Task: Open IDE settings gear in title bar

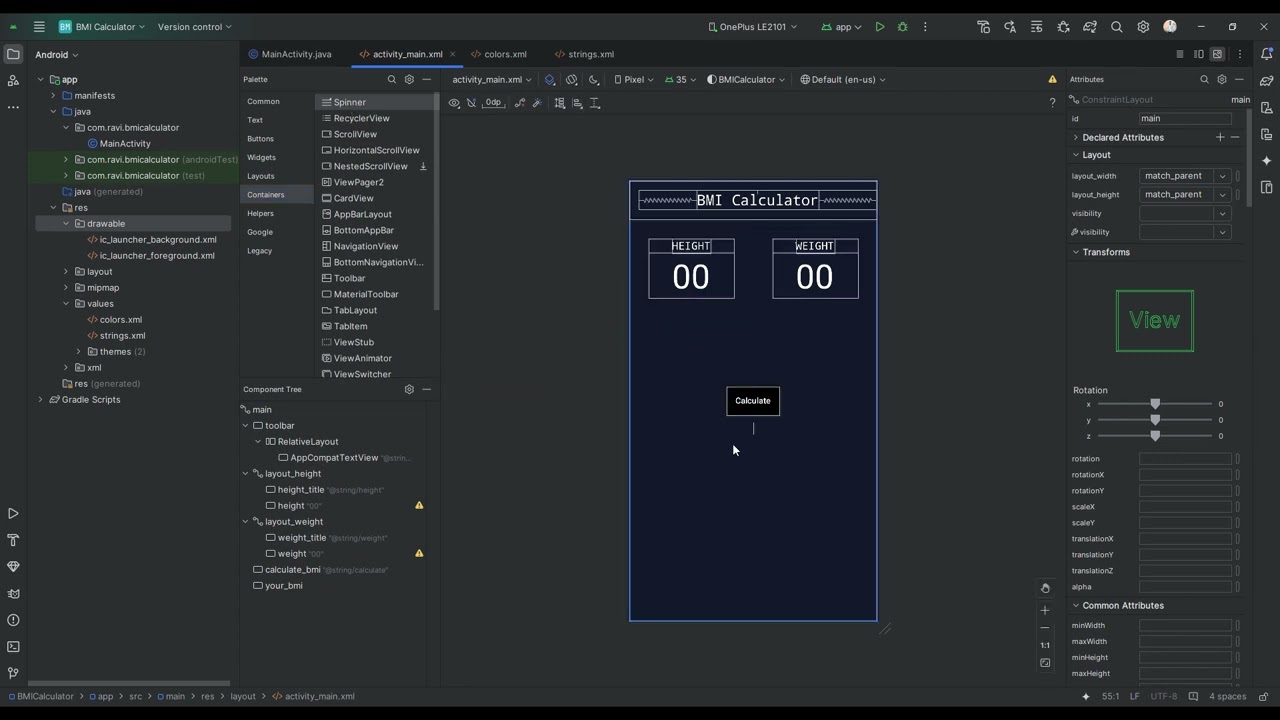Action: pyautogui.click(x=1143, y=27)
